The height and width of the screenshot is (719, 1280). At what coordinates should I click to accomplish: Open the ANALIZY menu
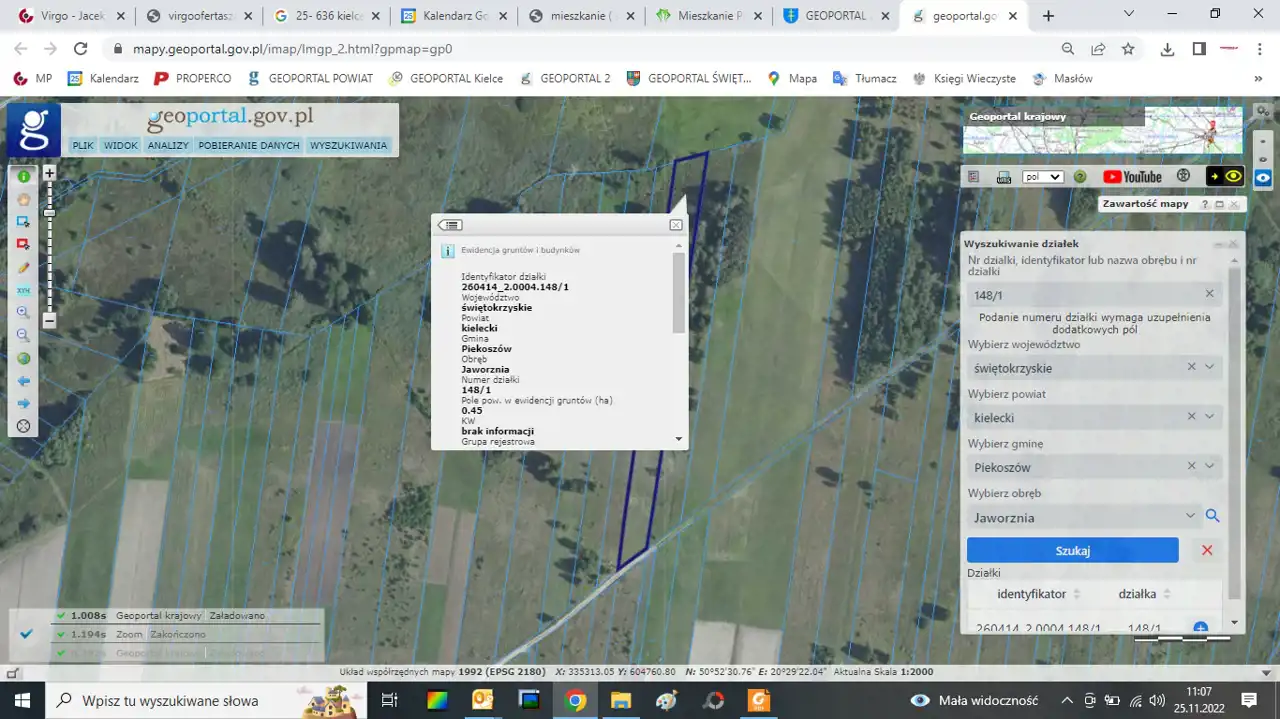[x=168, y=145]
